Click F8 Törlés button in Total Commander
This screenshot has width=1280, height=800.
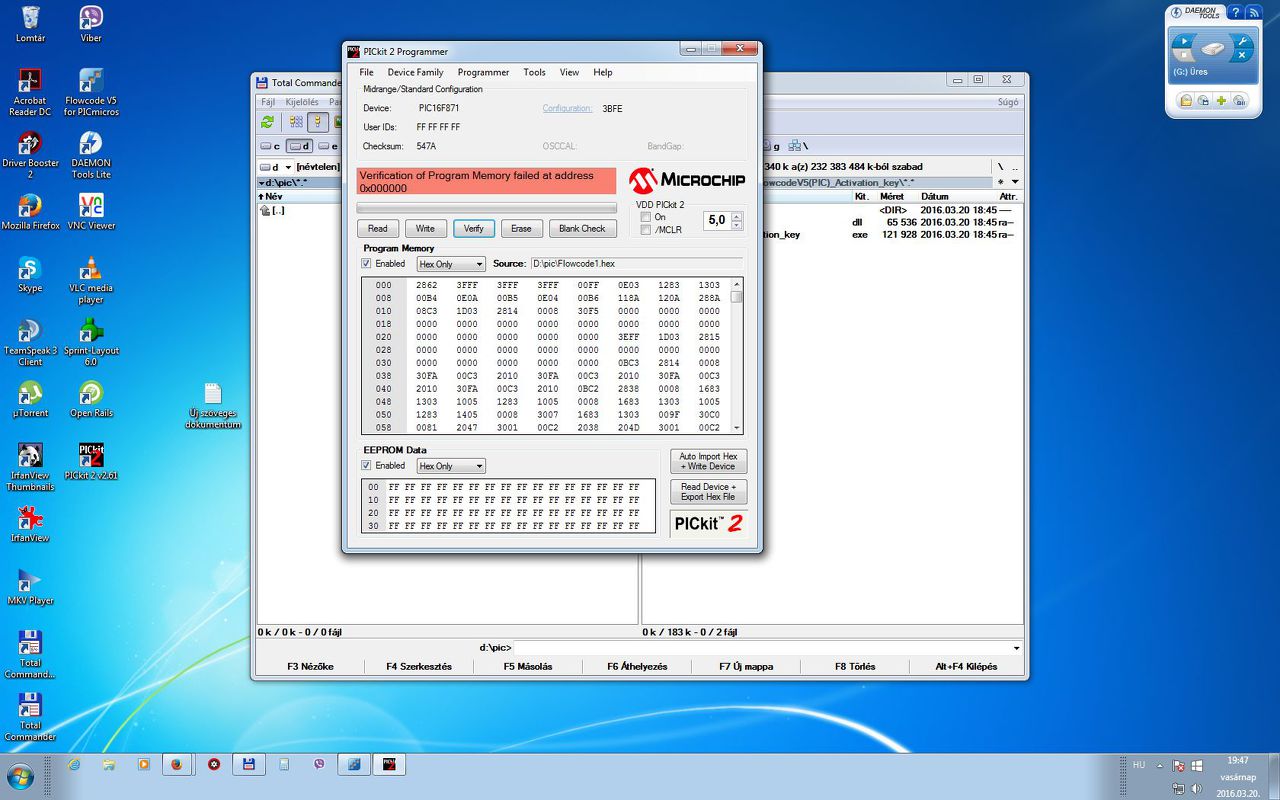click(x=855, y=666)
